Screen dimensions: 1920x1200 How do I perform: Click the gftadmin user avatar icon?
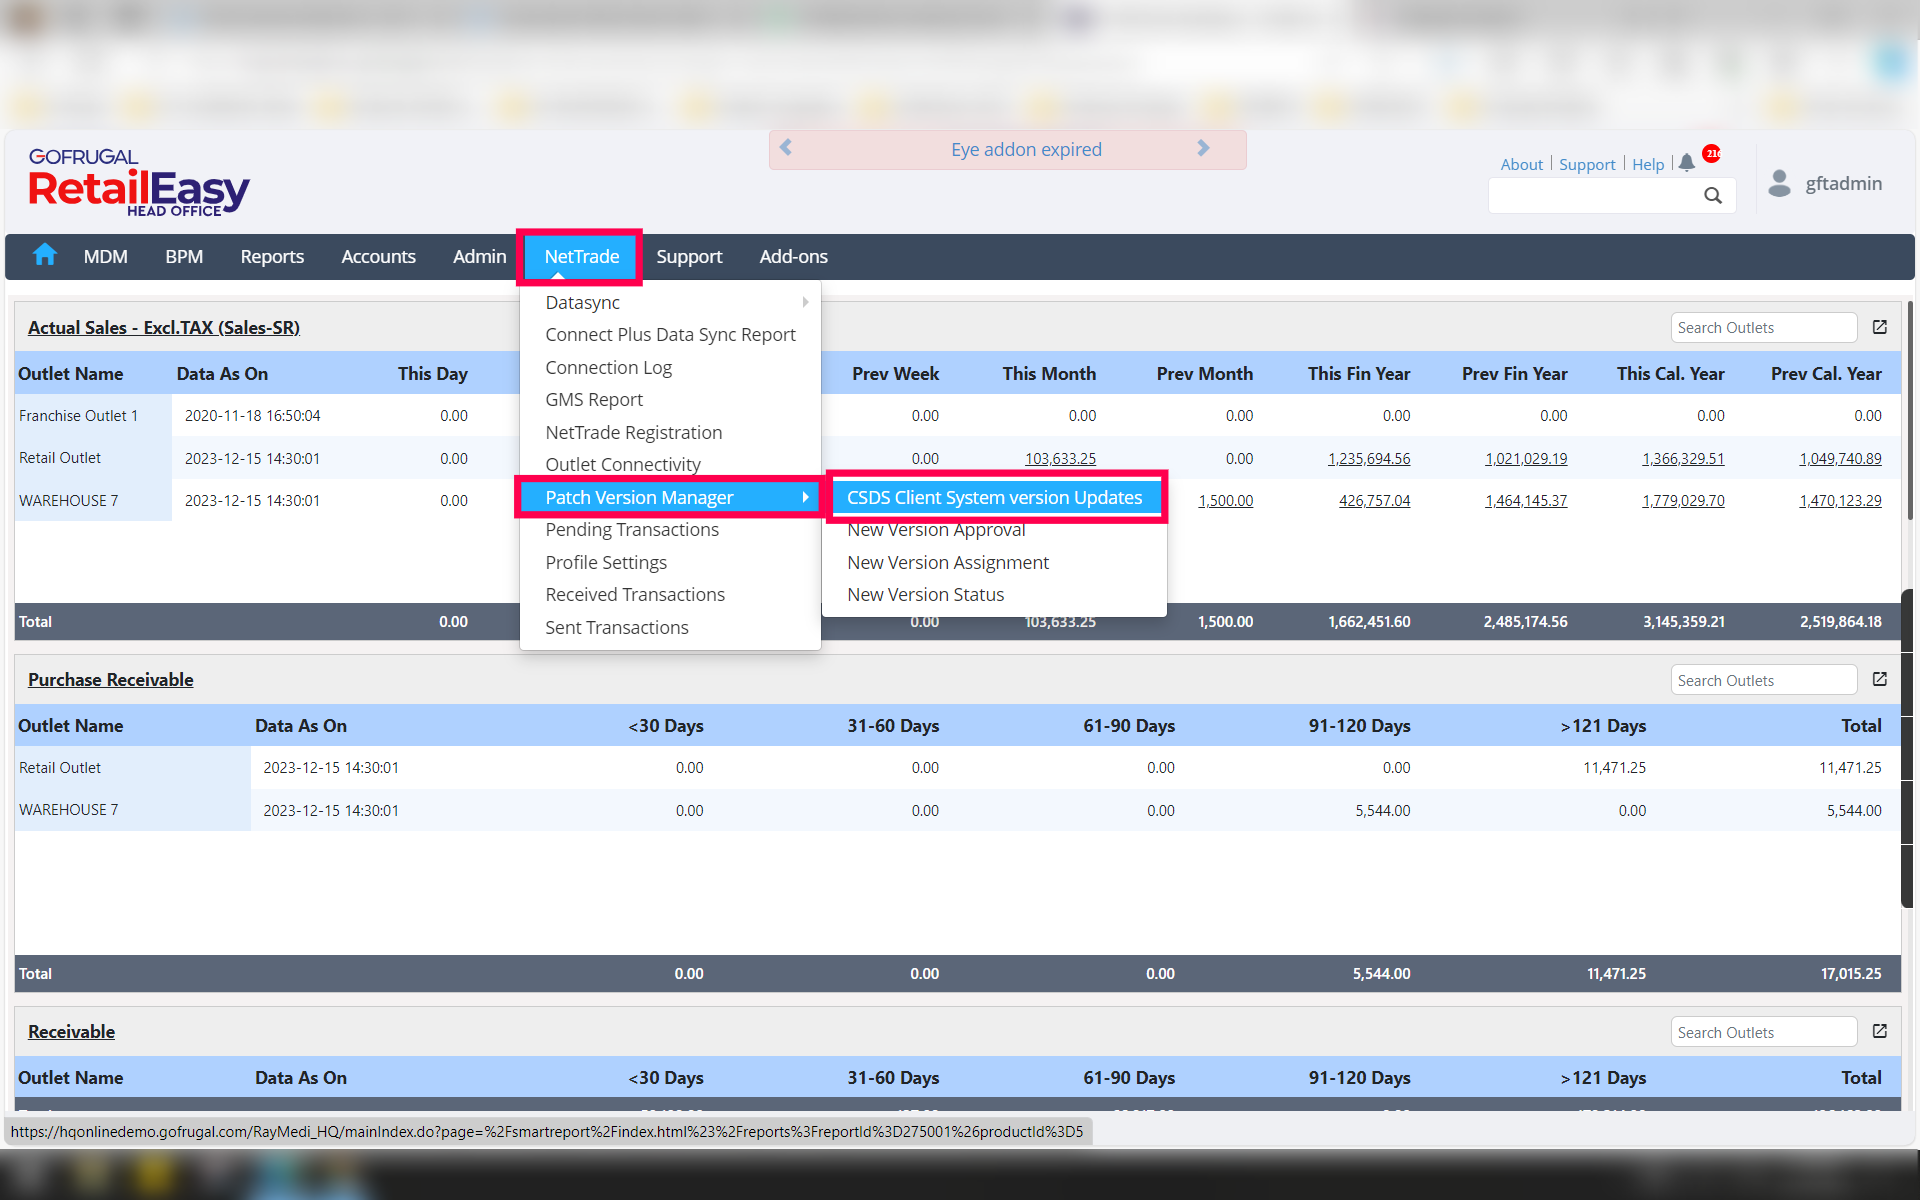coord(1779,183)
